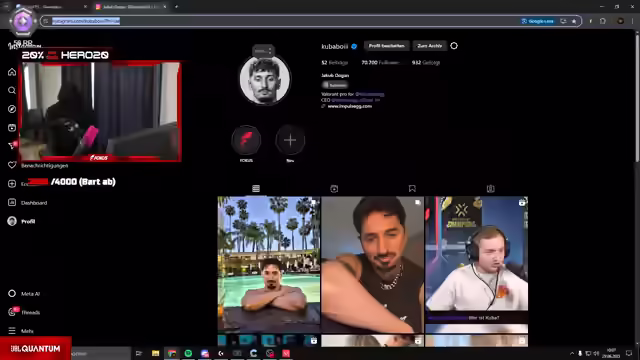Open the FOCUS story highlight
The height and width of the screenshot is (360, 640).
[x=246, y=140]
